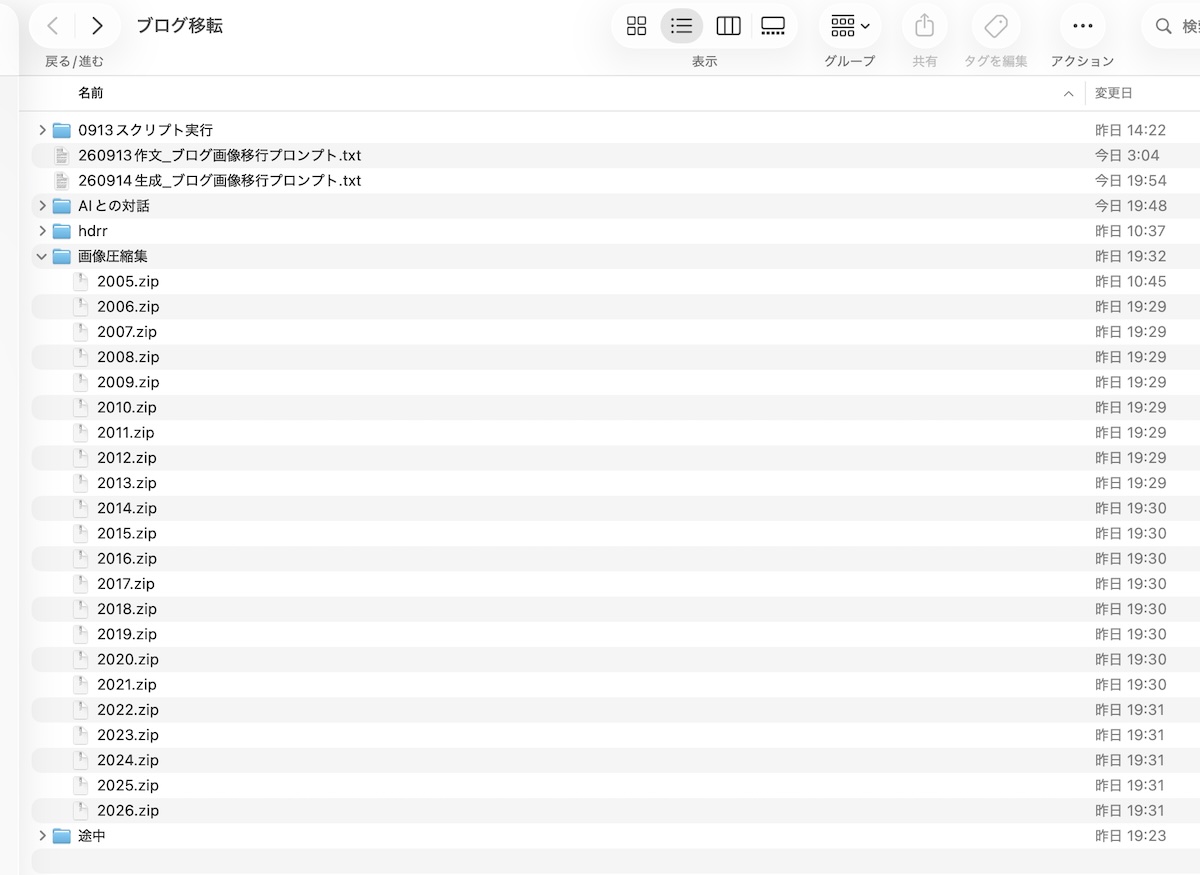Click the Edit Tags (タグを編集) icon
Screen dimensions: 1200x875
point(996,26)
